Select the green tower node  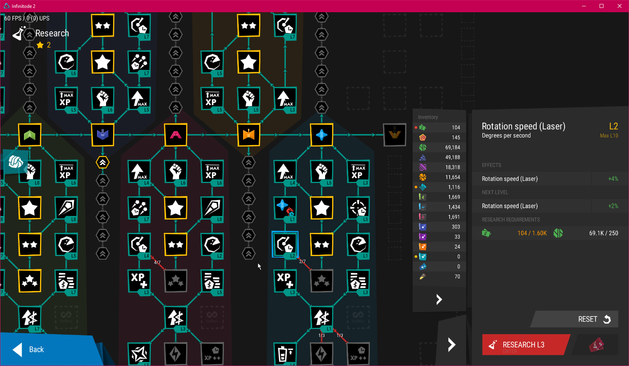tap(30, 135)
